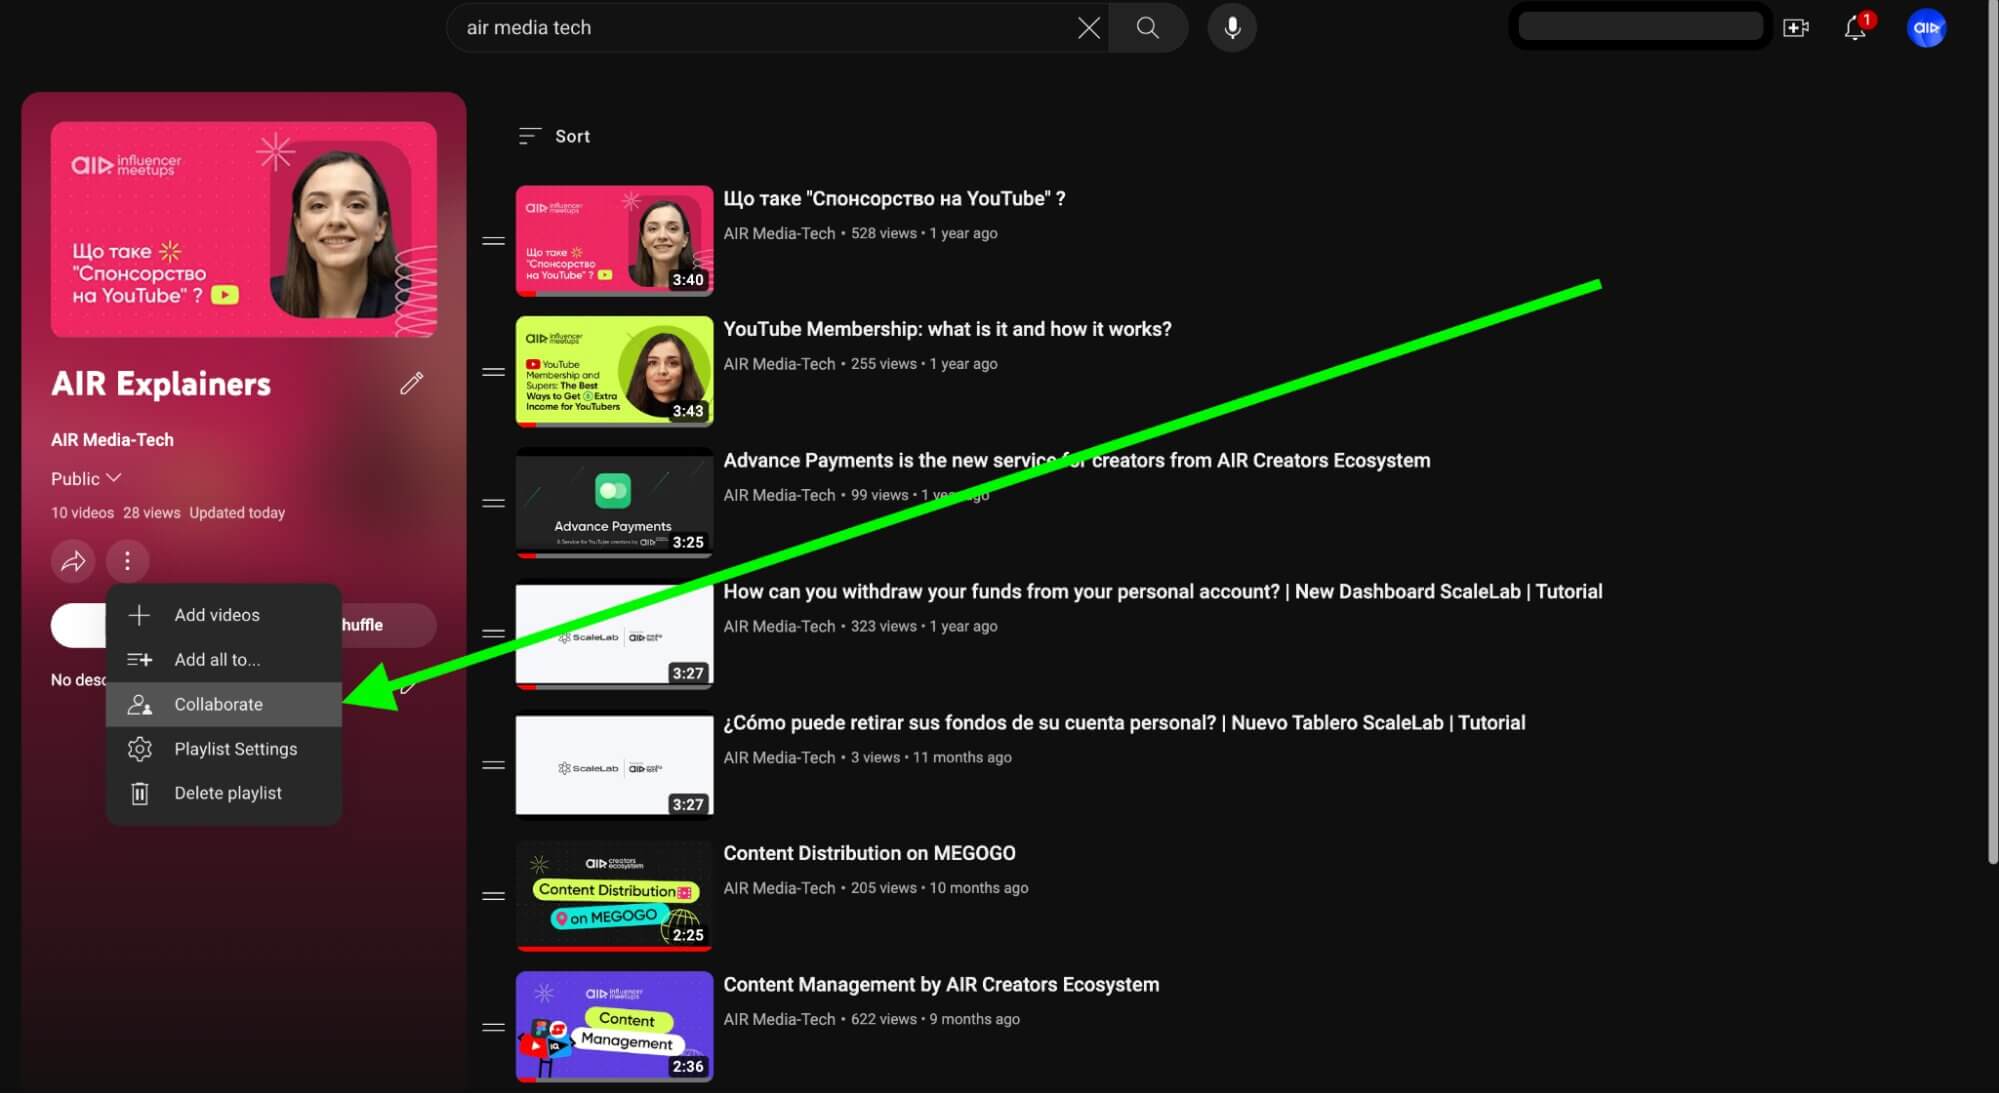The image size is (1999, 1094).
Task: Choose Delete playlist from the menu
Action: coord(224,793)
